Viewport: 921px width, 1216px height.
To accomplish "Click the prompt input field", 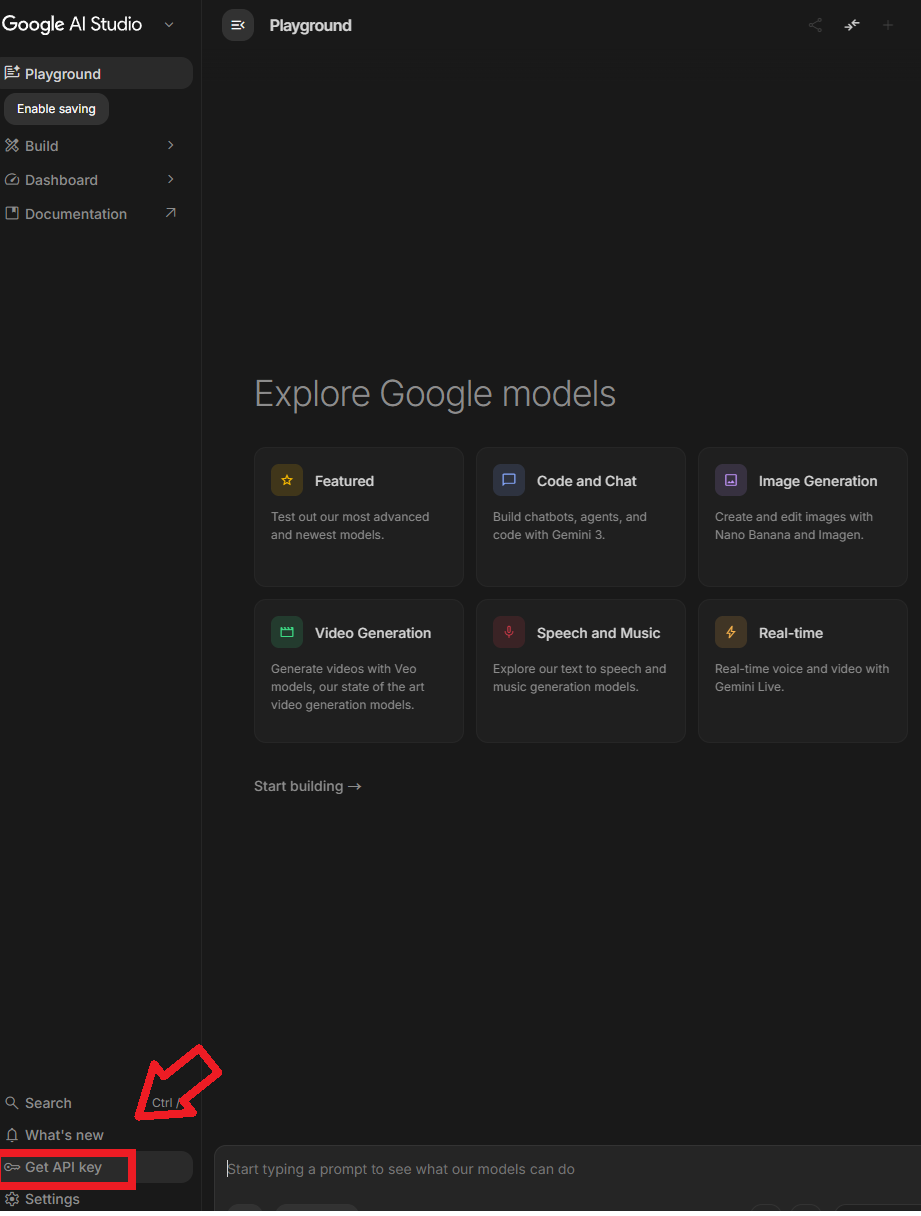I will pos(568,1169).
